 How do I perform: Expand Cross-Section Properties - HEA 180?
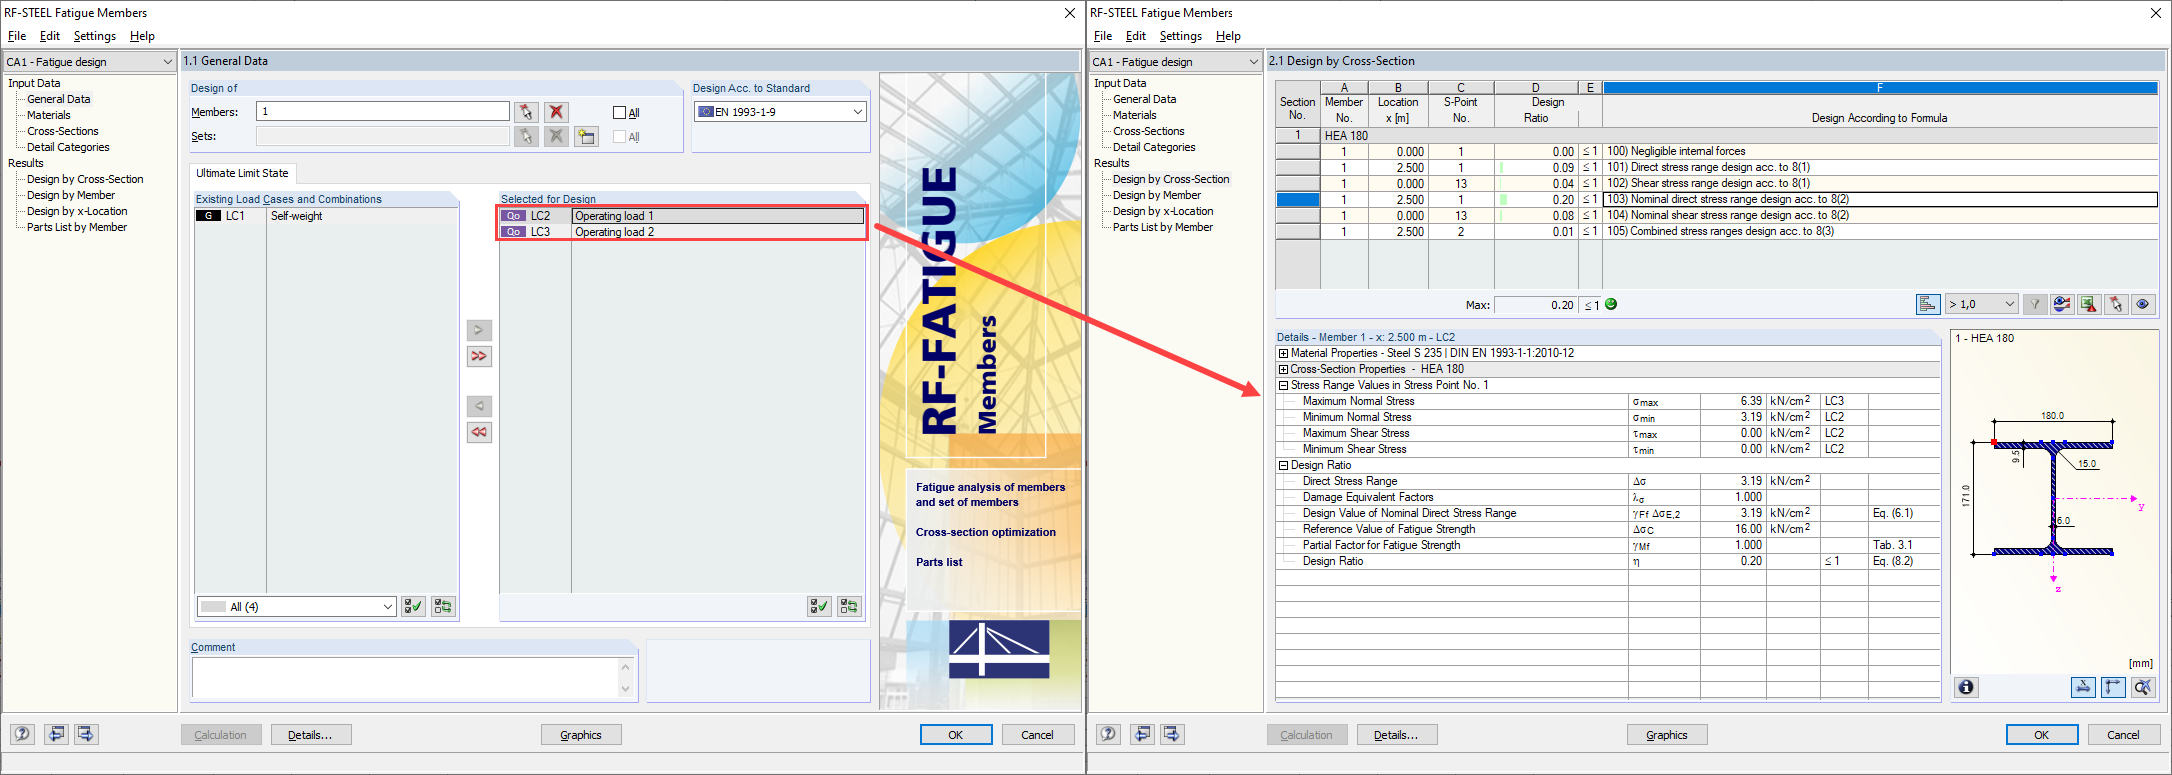pyautogui.click(x=1283, y=369)
